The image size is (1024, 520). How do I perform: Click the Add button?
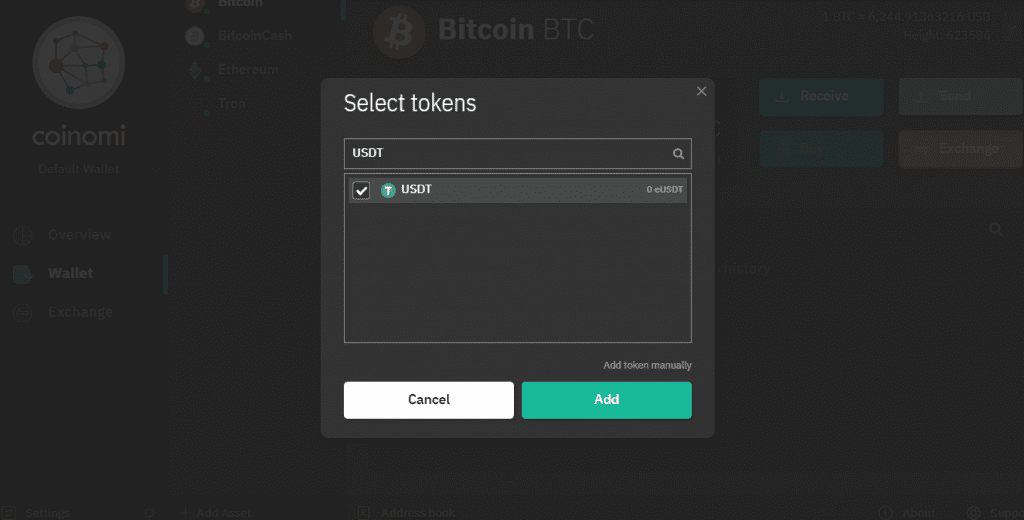(606, 399)
